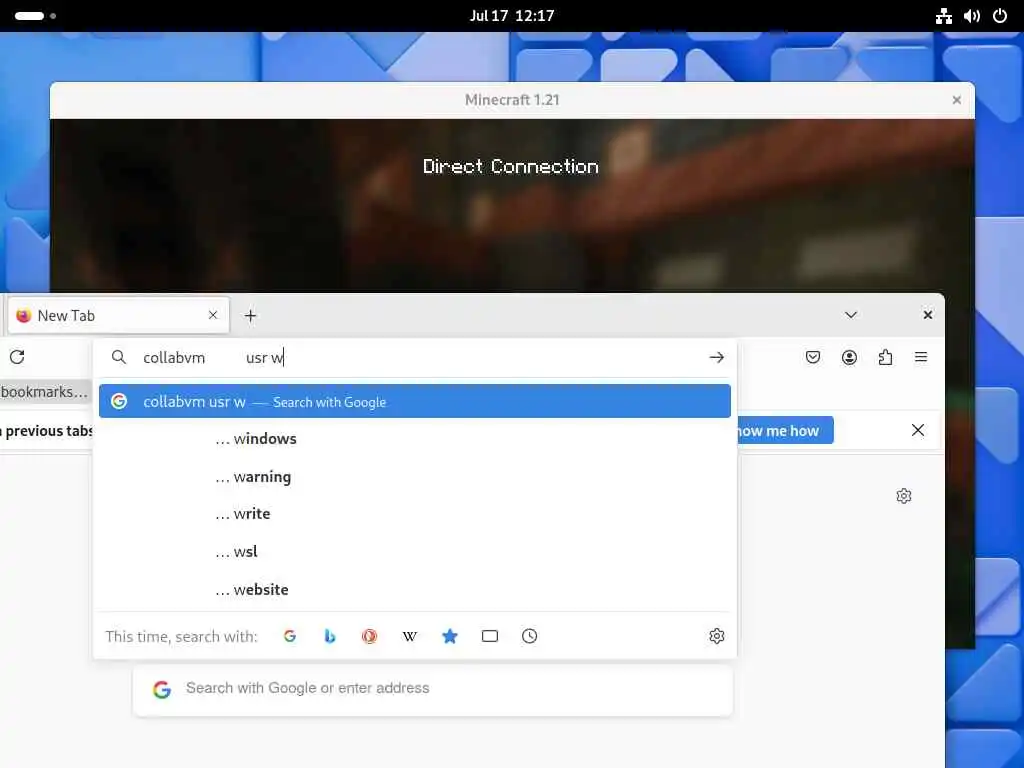Open New Tab personalize gear icon
Screen dimensions: 1024x768
click(903, 496)
